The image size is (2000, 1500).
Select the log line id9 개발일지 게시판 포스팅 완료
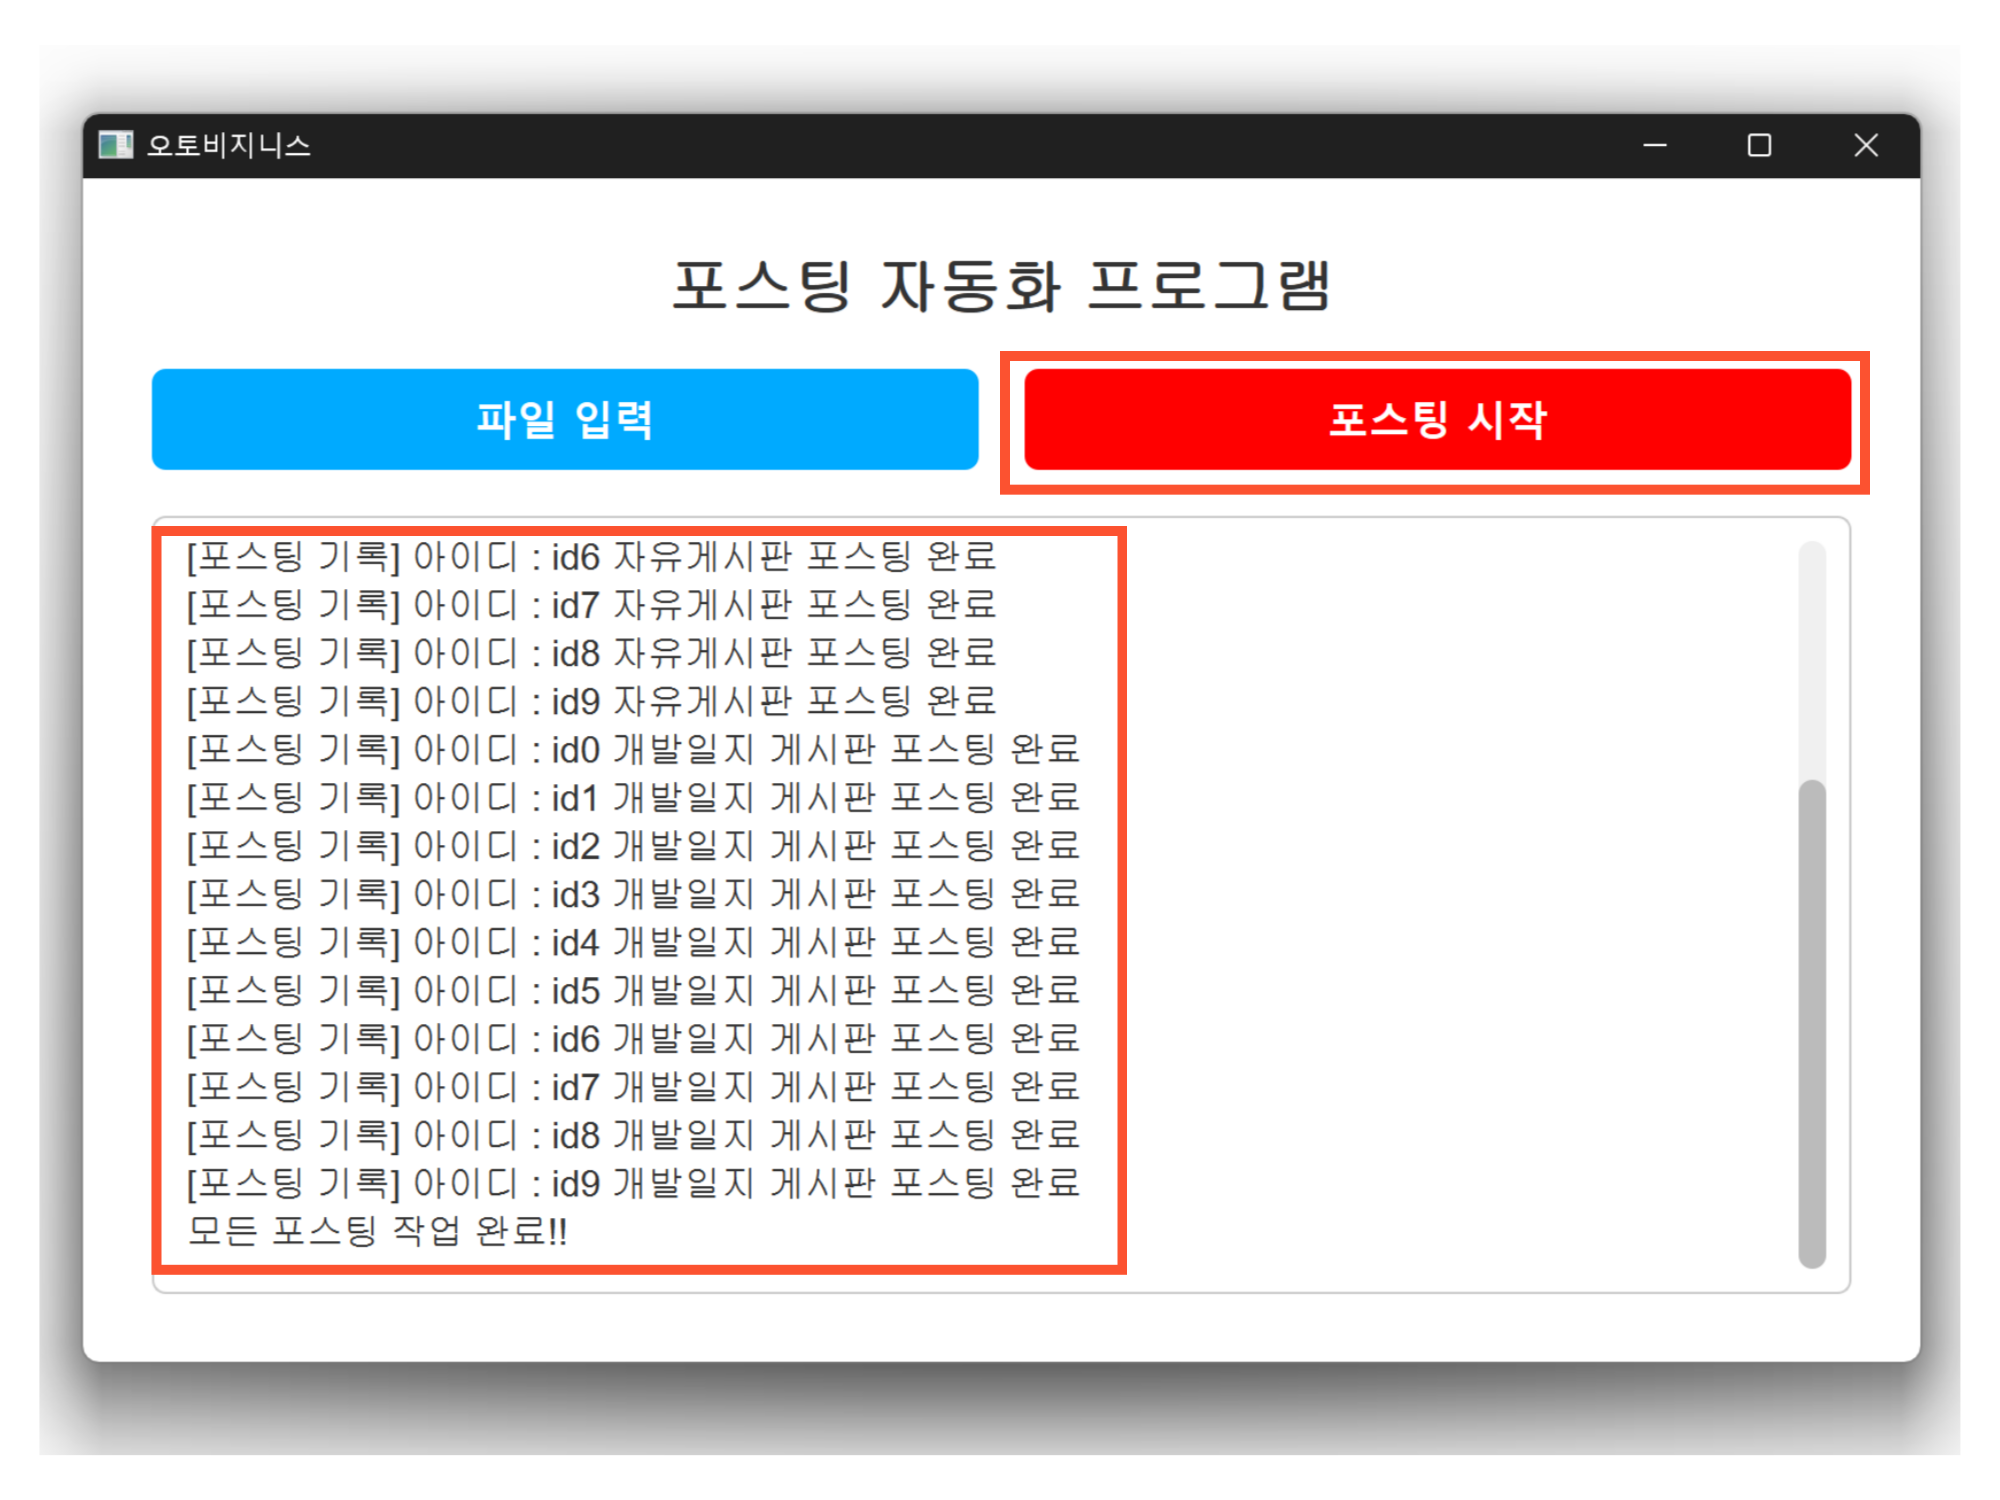pyautogui.click(x=634, y=1183)
